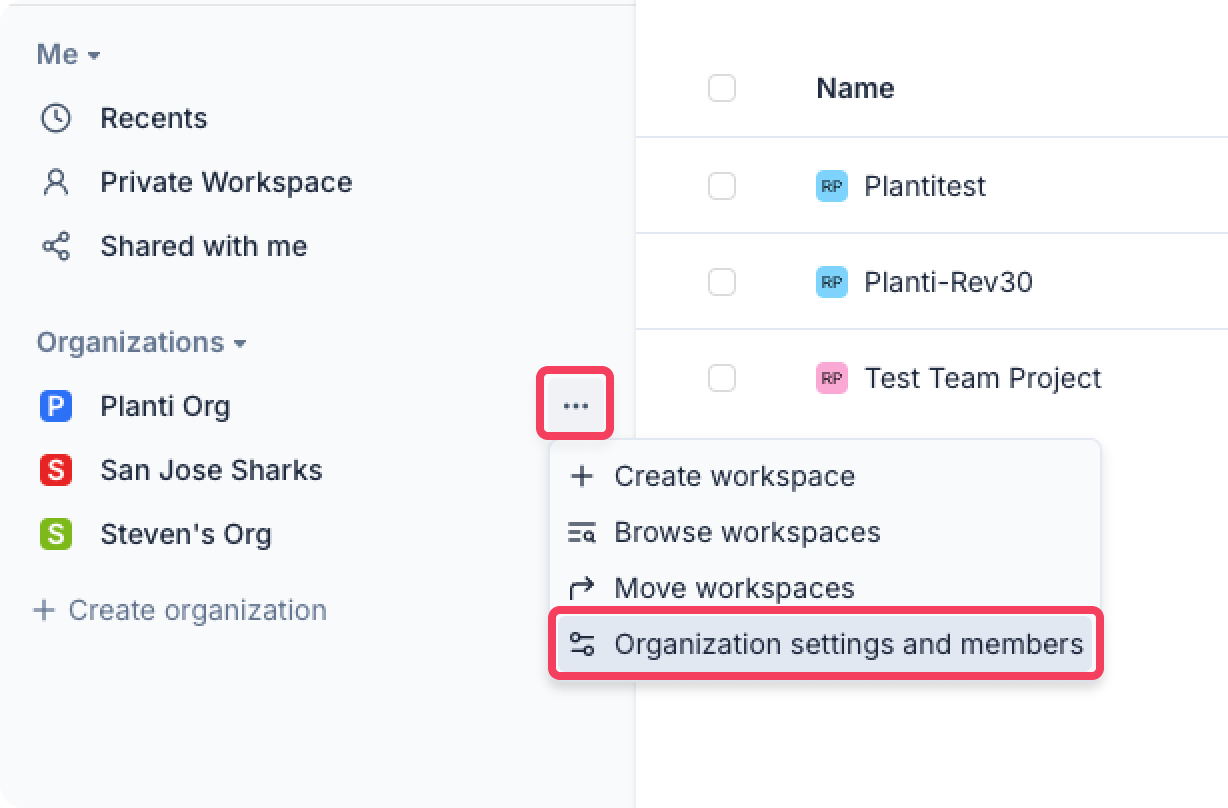
Task: Click the Shared with me share icon
Action: [x=56, y=246]
